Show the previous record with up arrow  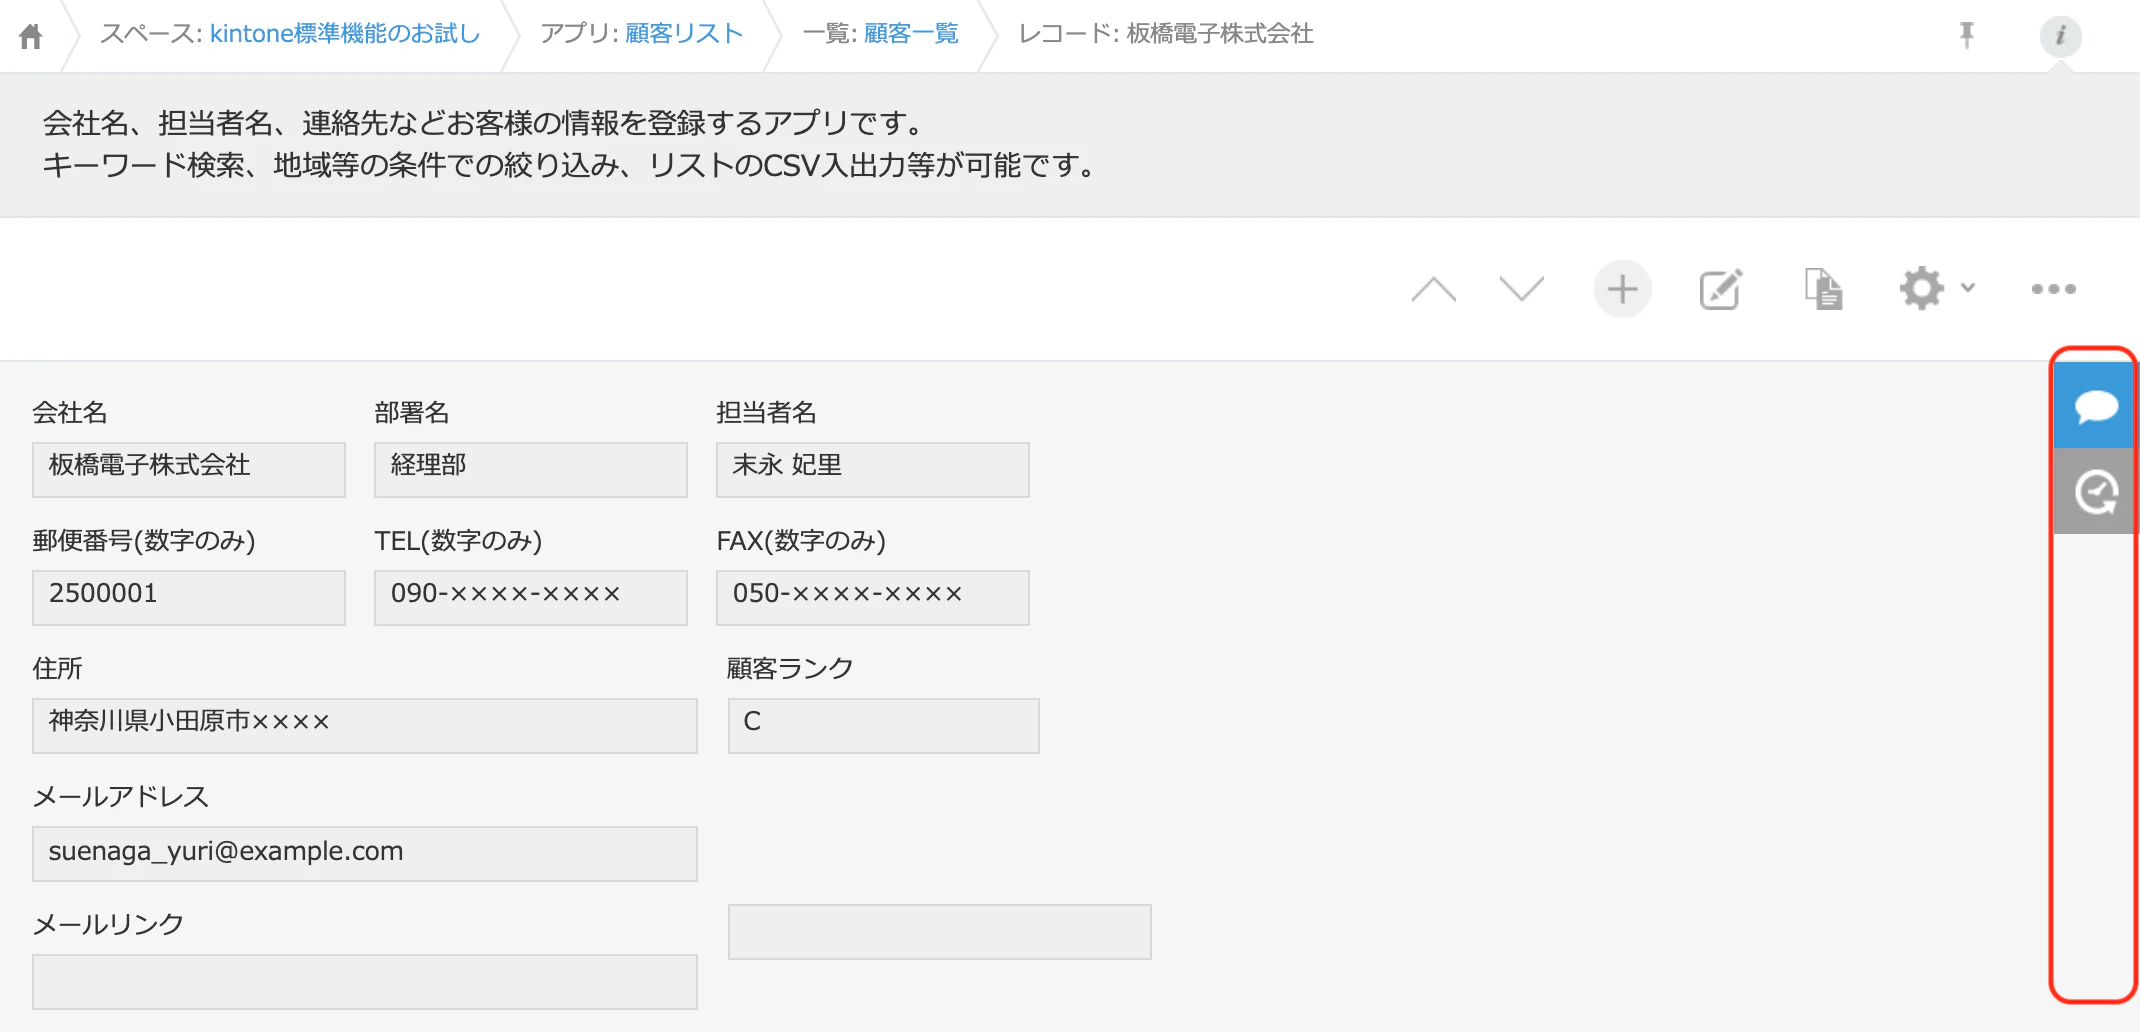point(1433,289)
